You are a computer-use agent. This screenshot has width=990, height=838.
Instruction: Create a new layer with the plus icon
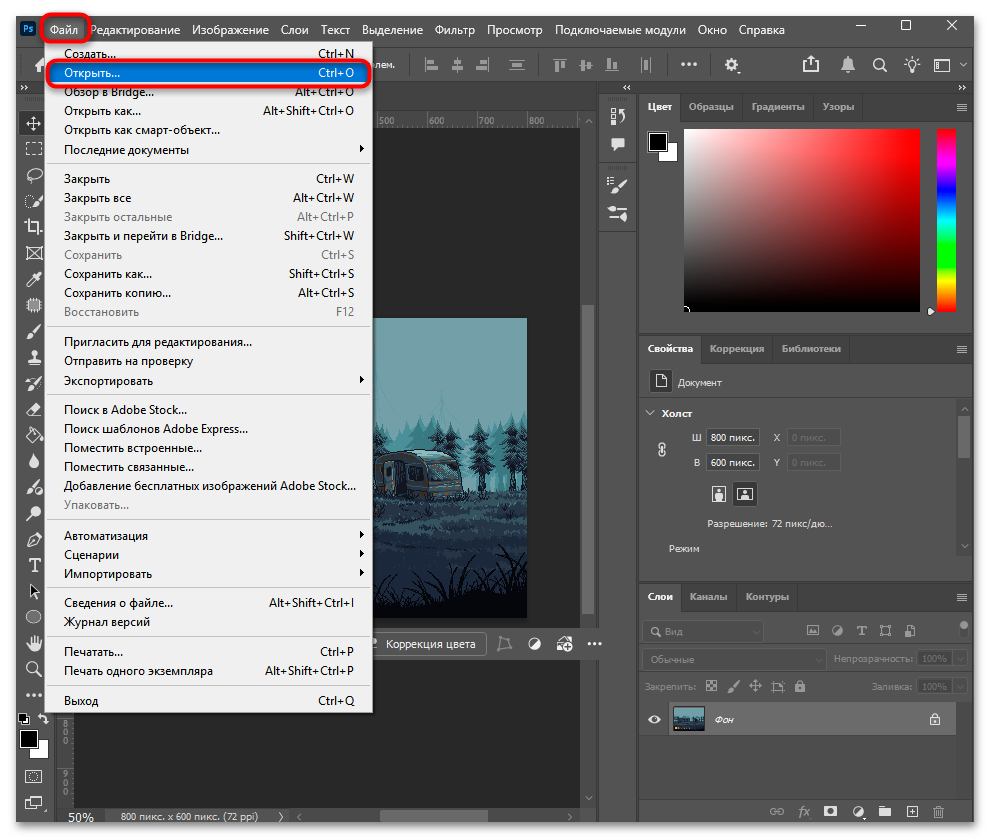pos(912,811)
